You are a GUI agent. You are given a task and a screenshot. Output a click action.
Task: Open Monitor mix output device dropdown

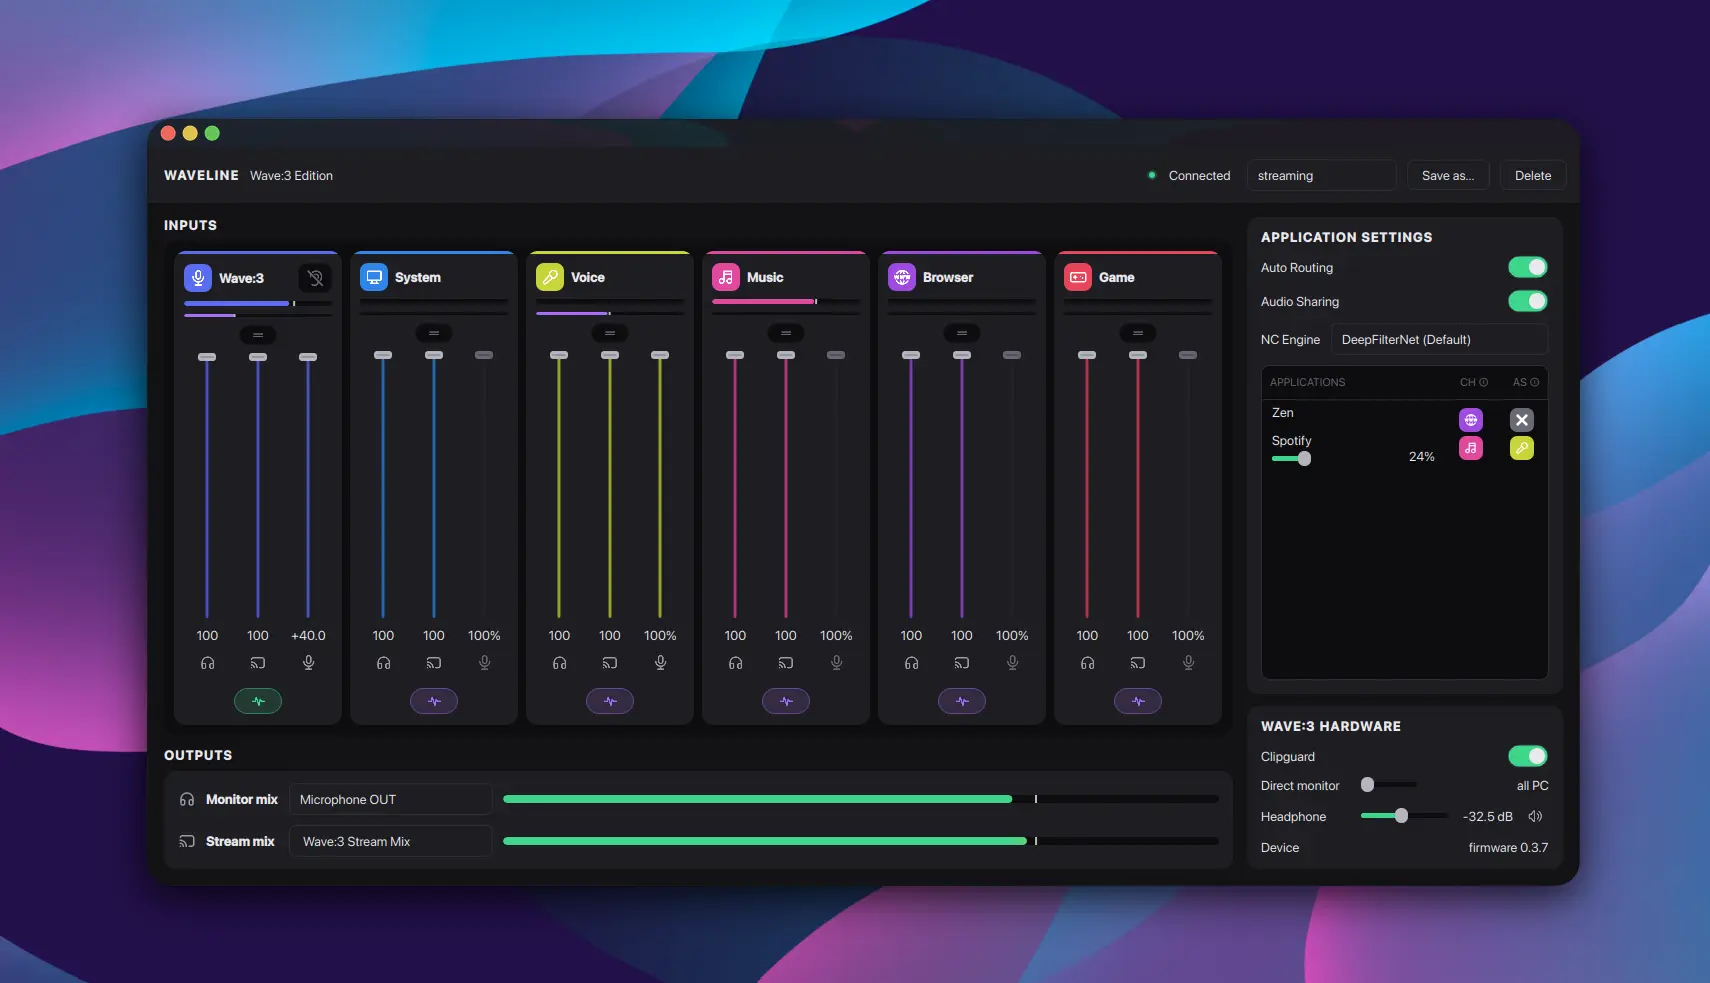(390, 799)
